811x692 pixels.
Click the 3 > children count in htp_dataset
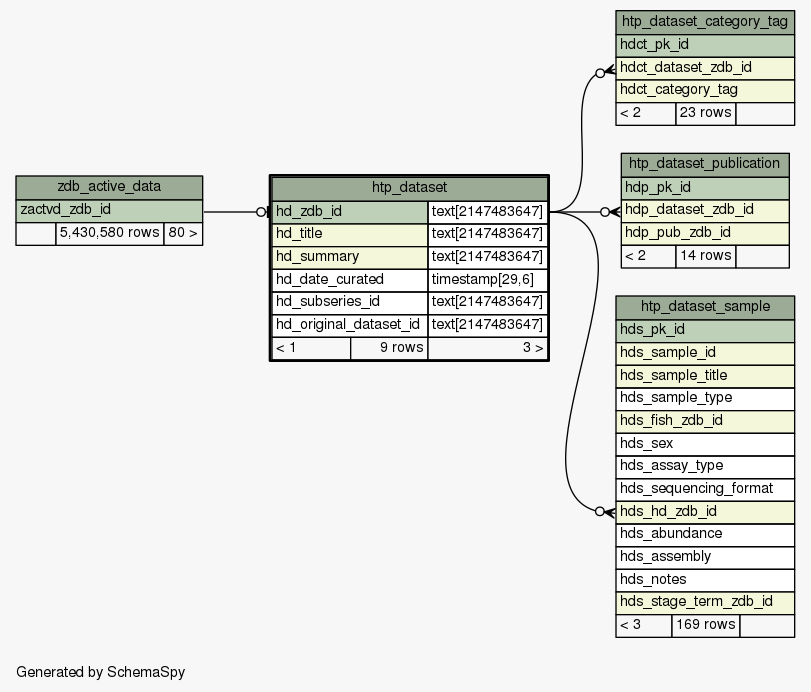point(488,348)
